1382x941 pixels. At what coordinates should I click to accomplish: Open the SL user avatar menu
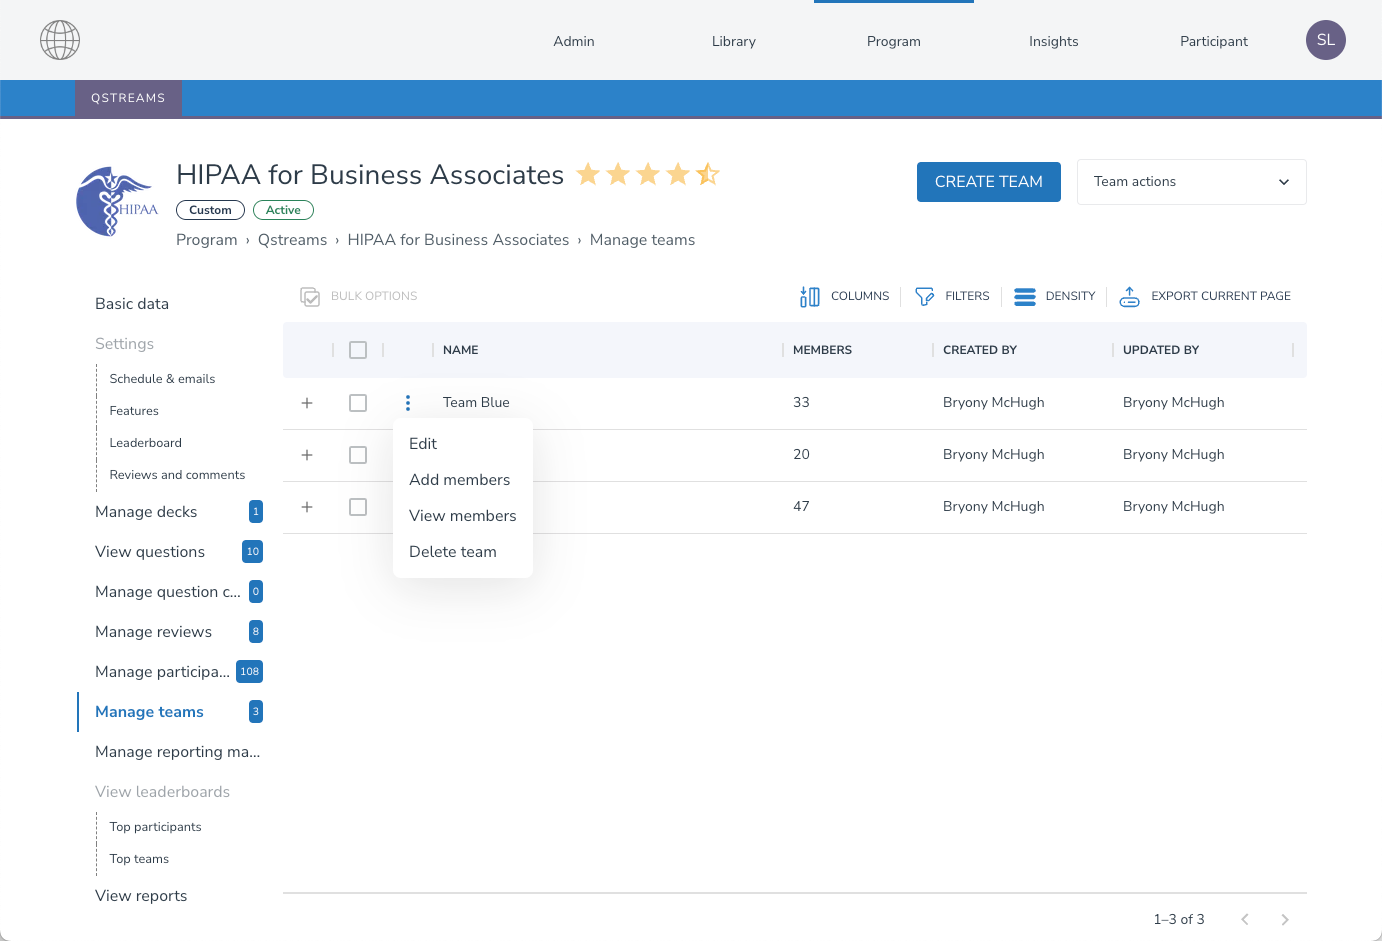point(1326,40)
